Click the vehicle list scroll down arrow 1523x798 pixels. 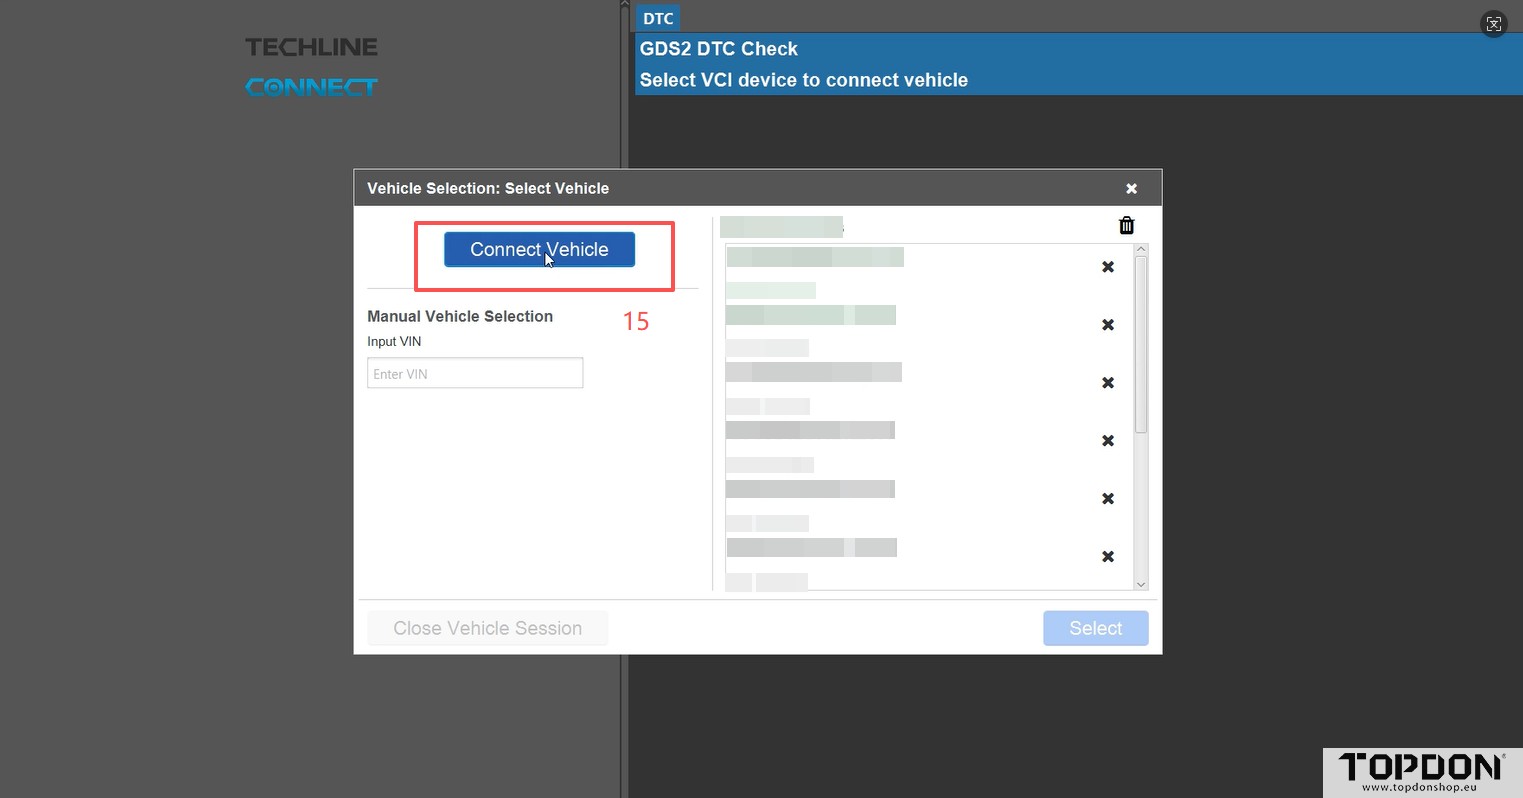coord(1141,584)
